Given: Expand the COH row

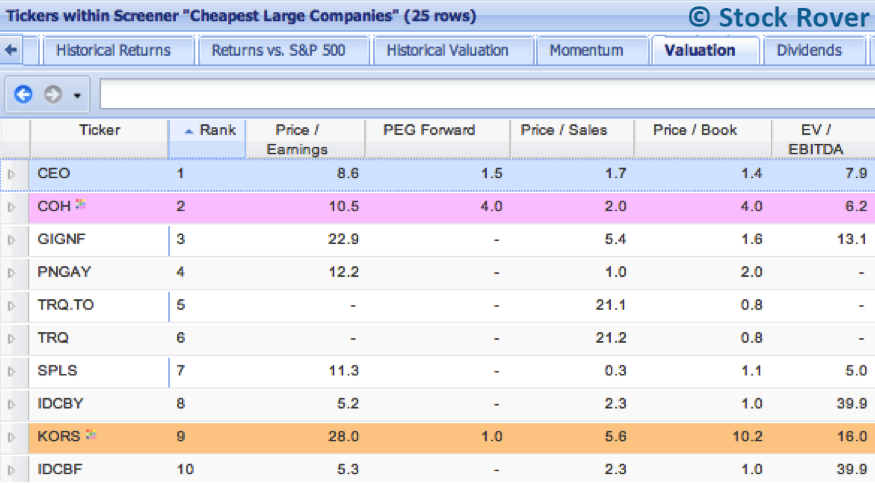Looking at the screenshot, I should click(11, 207).
